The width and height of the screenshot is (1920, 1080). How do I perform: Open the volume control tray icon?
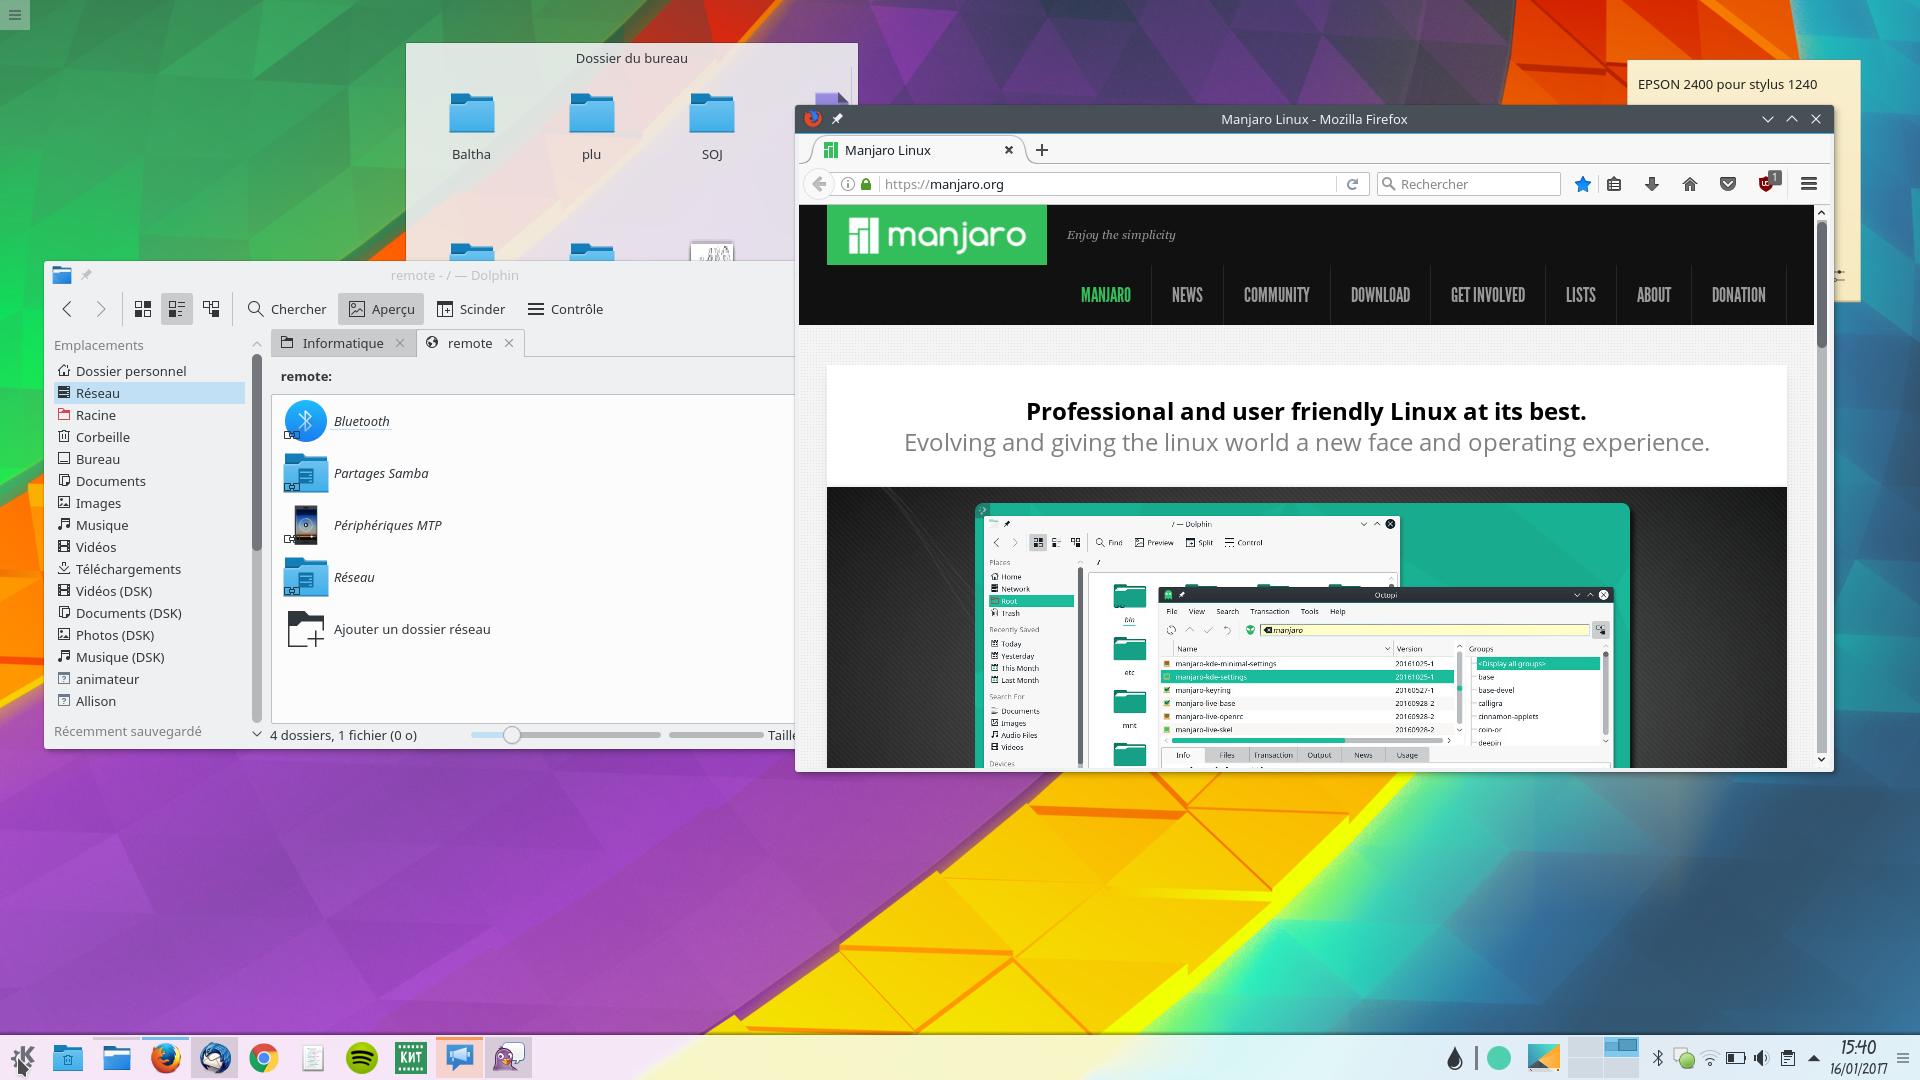pos(1762,1058)
